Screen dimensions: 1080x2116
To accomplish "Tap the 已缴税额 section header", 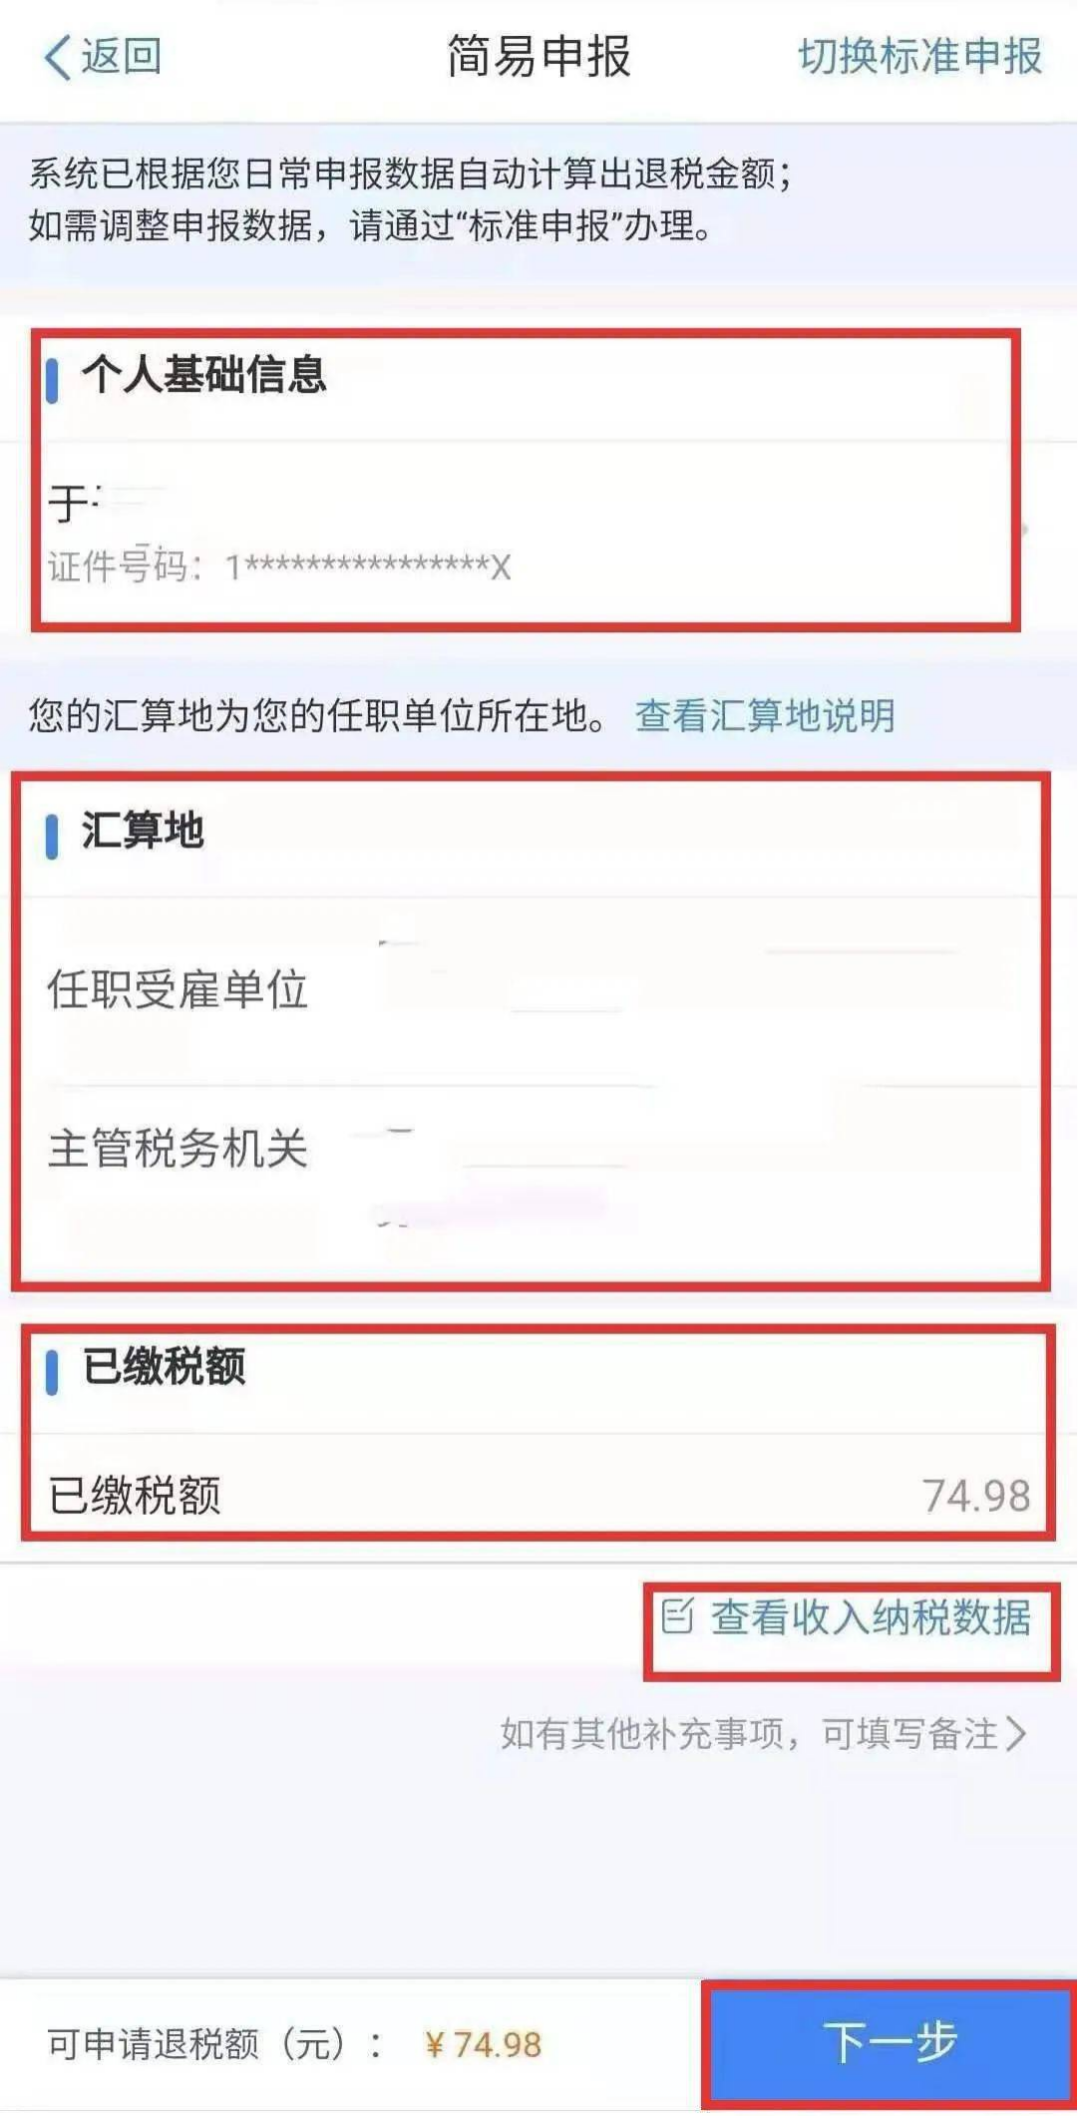I will (164, 1367).
